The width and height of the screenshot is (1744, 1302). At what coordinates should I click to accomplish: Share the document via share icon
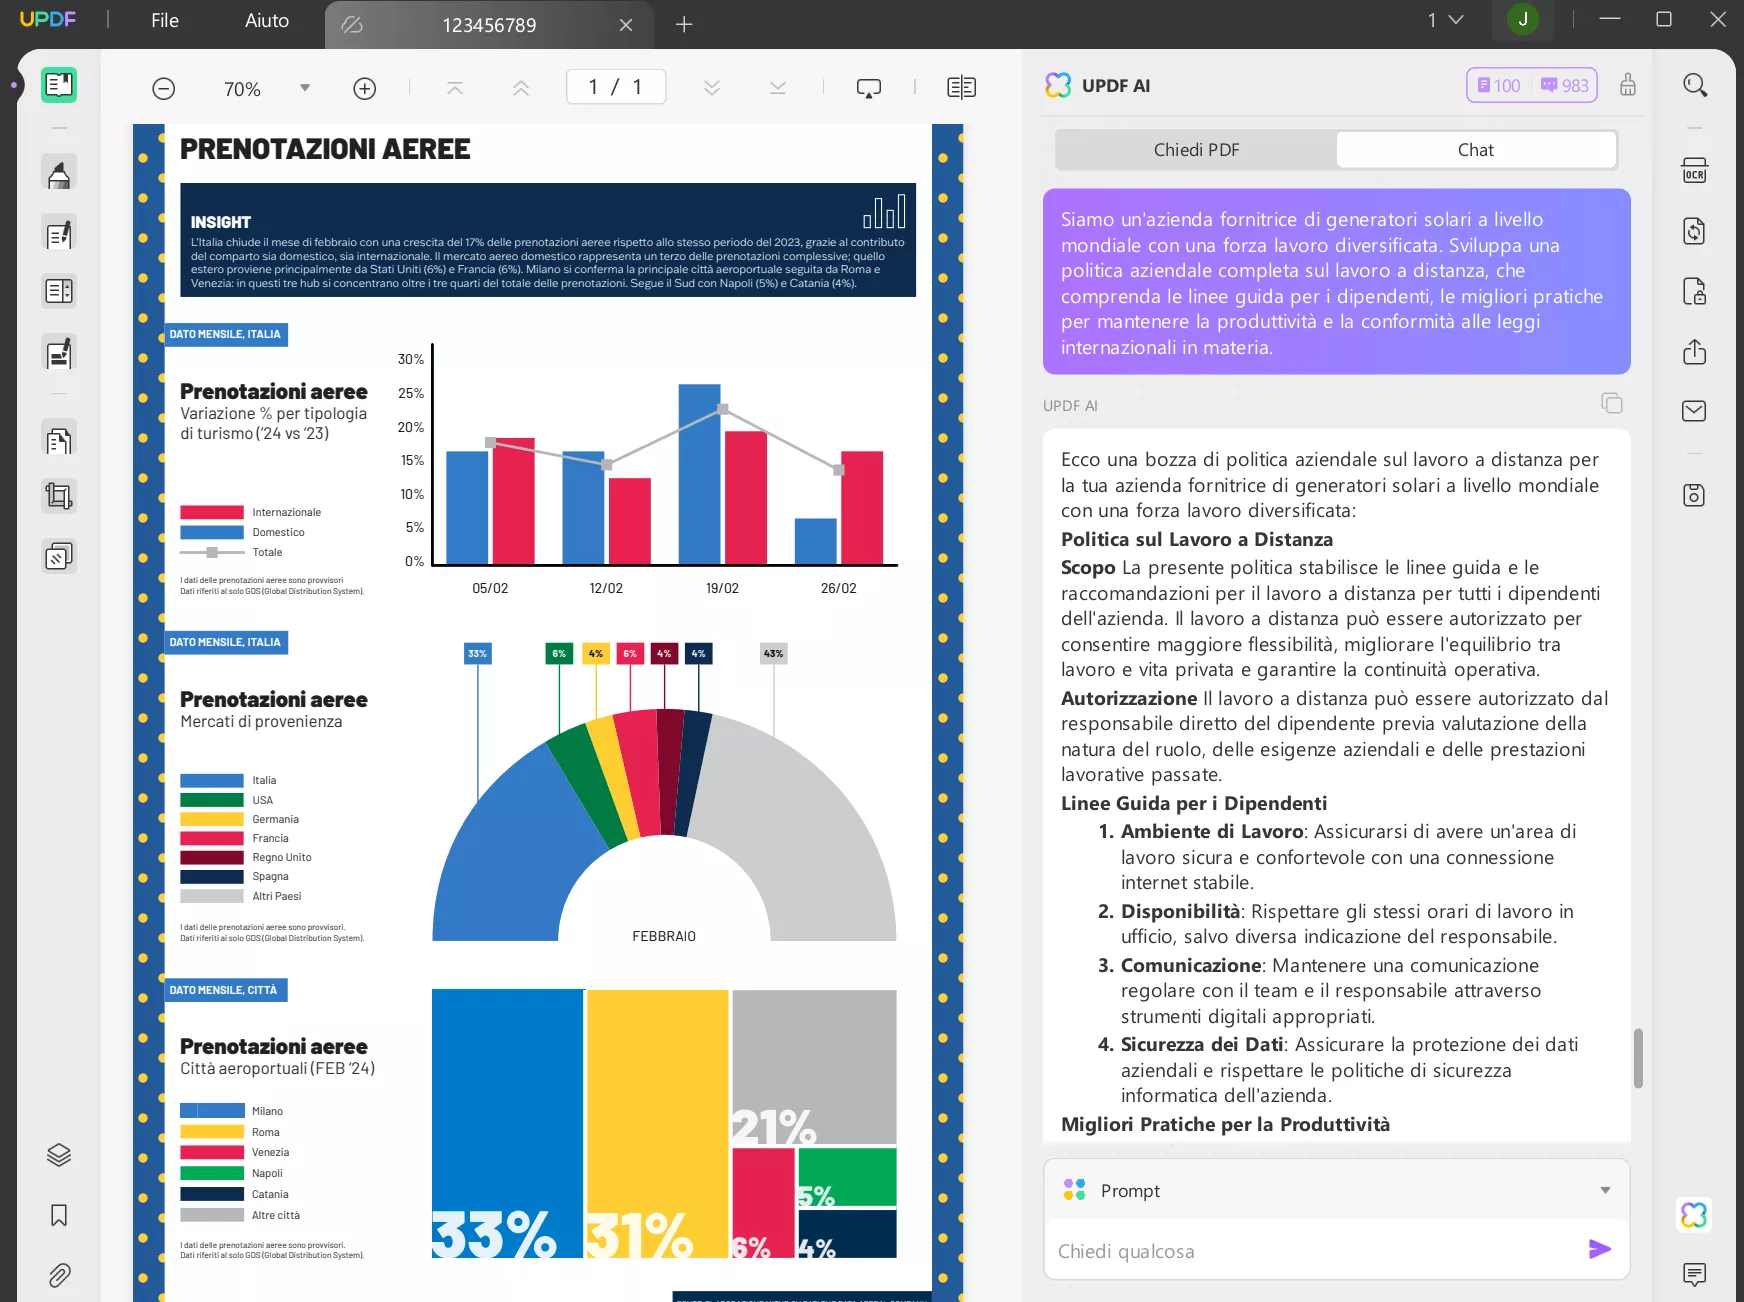tap(1695, 352)
